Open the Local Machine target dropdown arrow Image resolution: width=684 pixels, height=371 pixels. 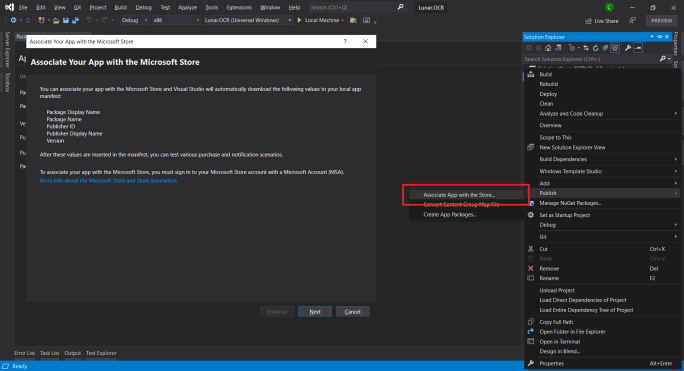point(342,20)
